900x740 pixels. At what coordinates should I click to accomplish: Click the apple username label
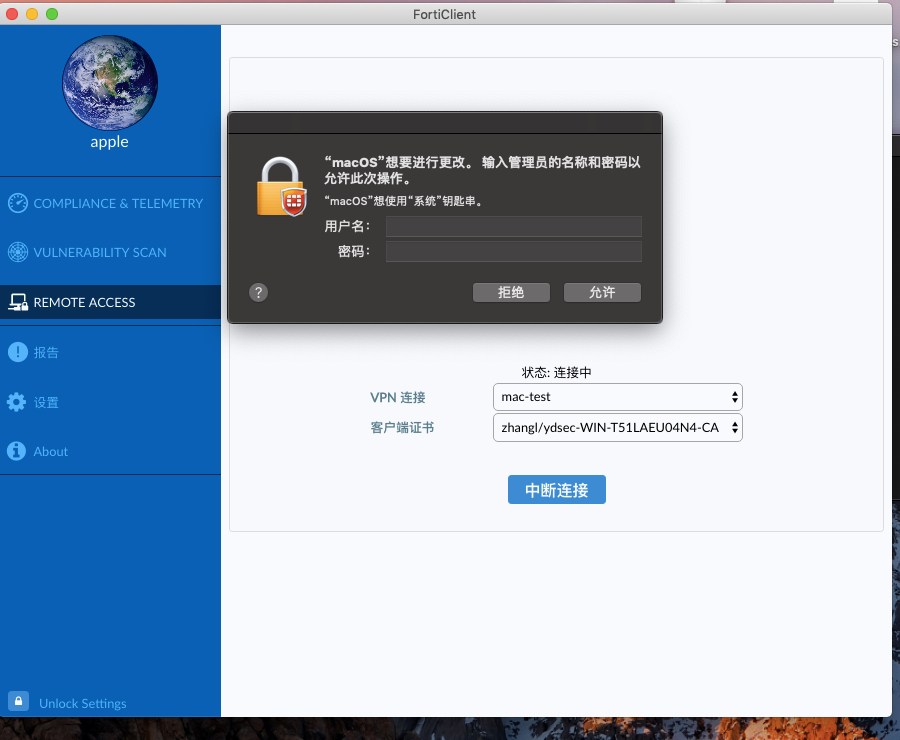point(109,142)
